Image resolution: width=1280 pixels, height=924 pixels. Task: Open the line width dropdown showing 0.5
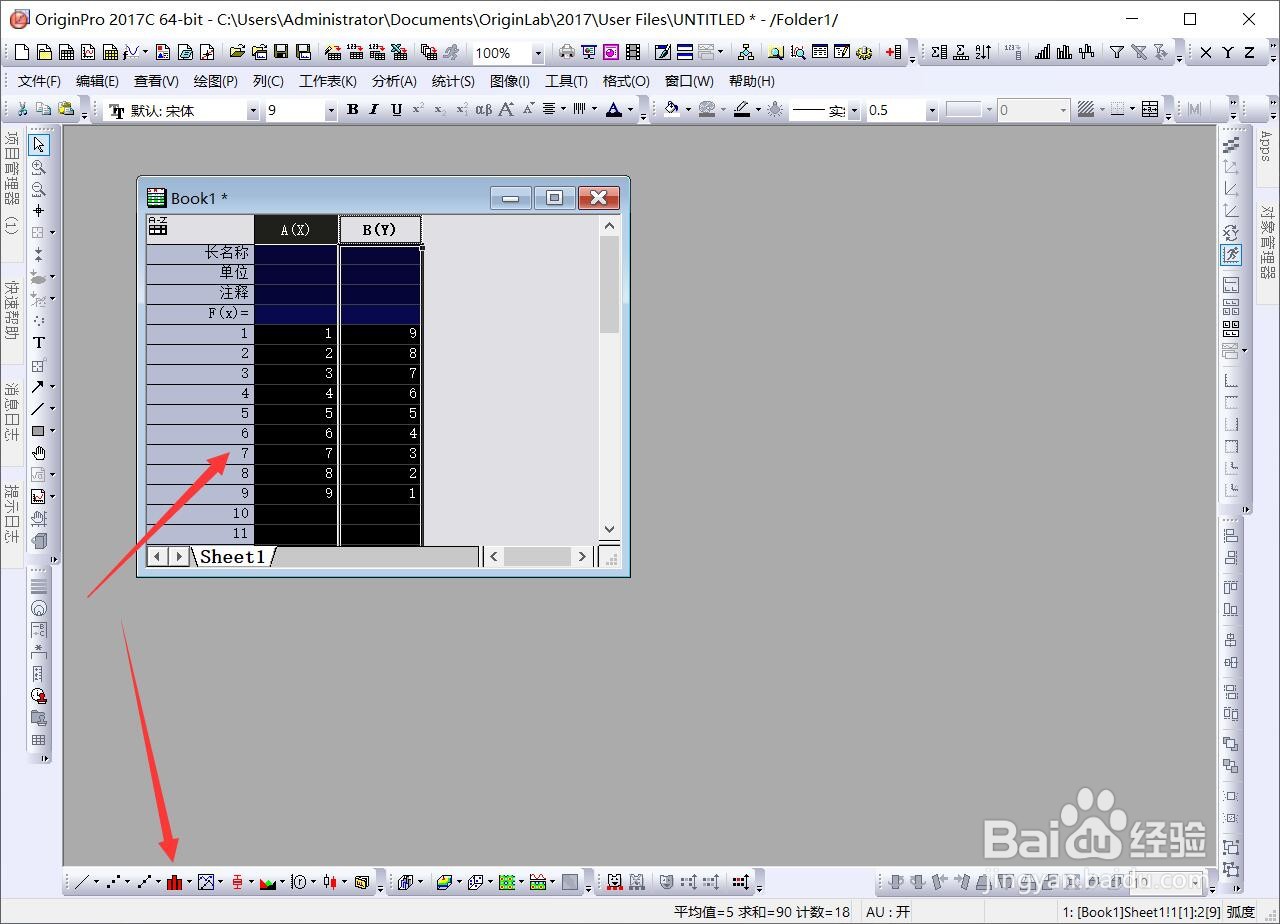932,111
